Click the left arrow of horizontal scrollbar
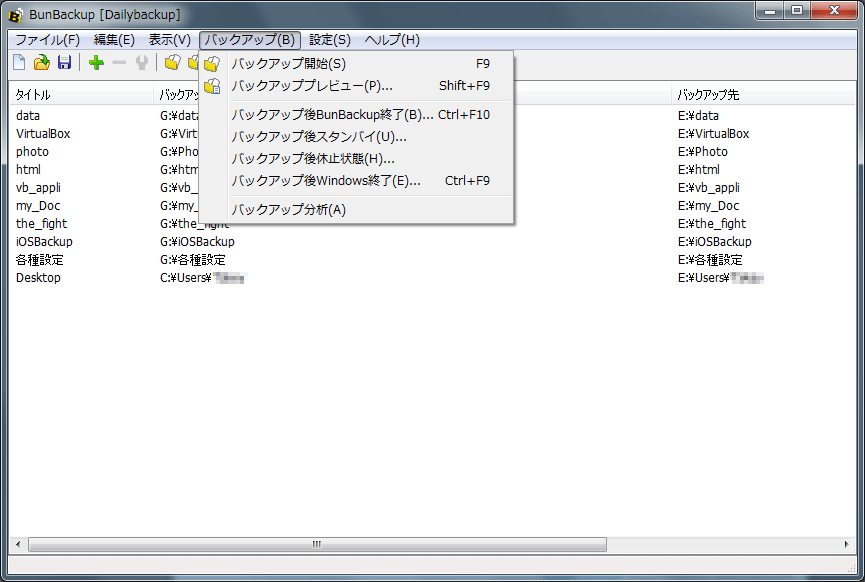865x582 pixels. coord(18,544)
